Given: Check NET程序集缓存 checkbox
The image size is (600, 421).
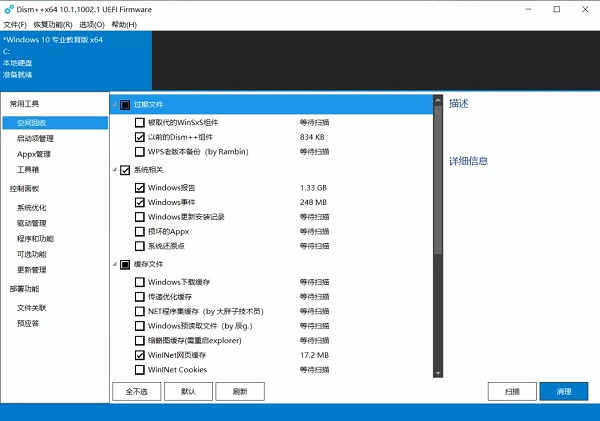Looking at the screenshot, I should tap(140, 311).
